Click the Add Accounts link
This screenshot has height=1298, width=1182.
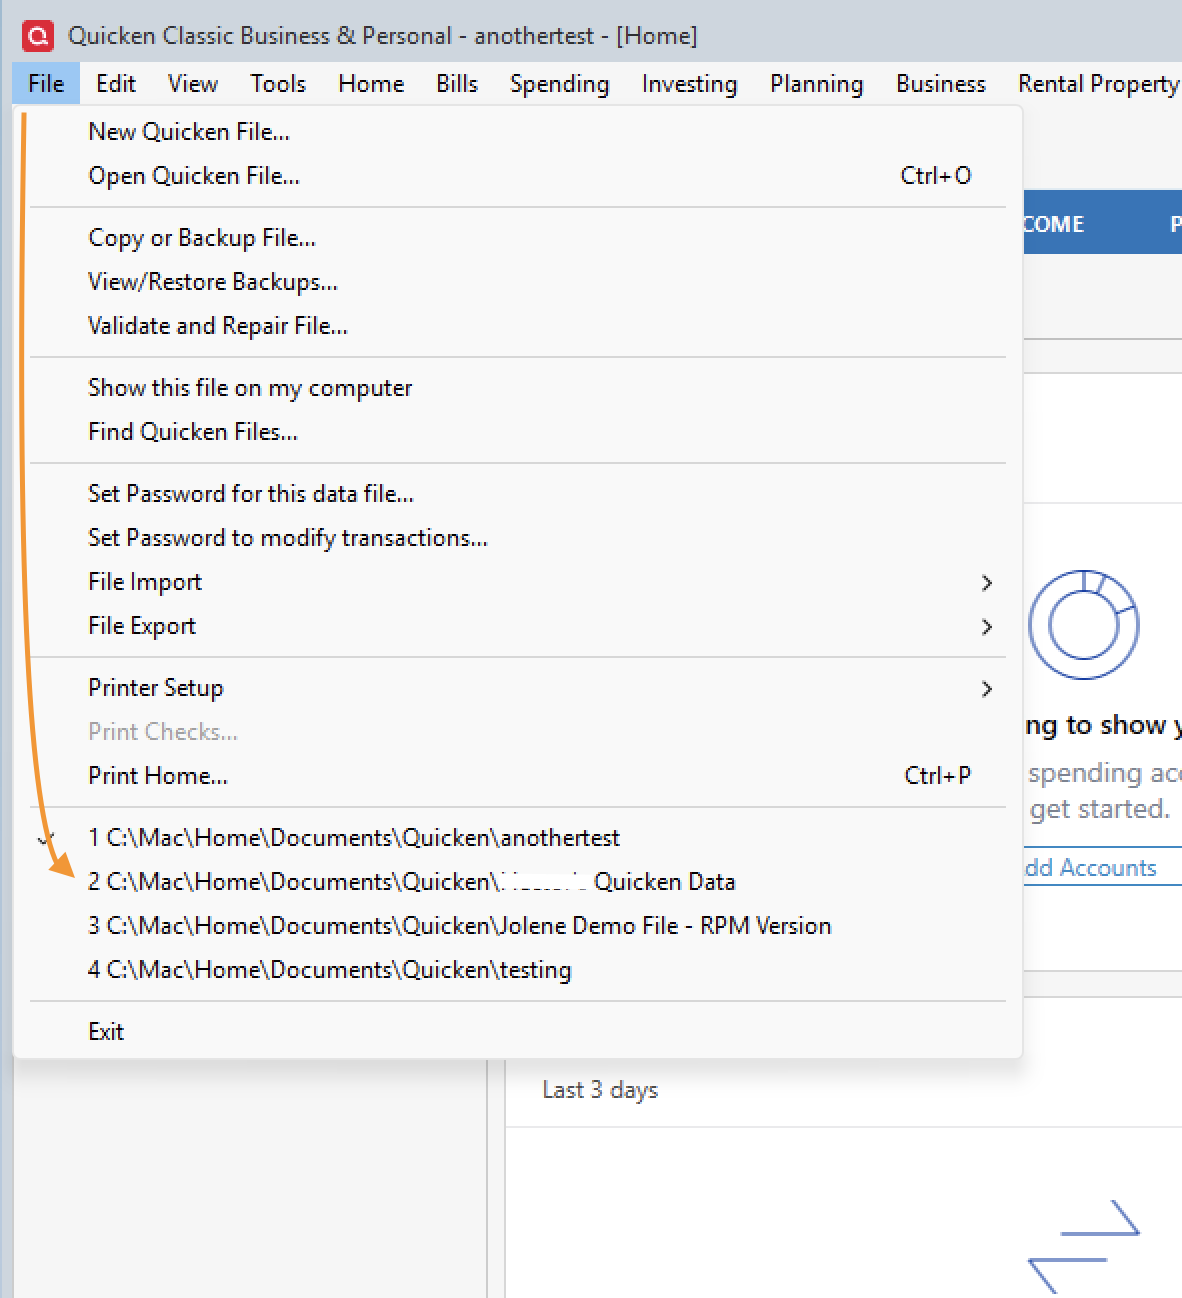(x=1090, y=868)
